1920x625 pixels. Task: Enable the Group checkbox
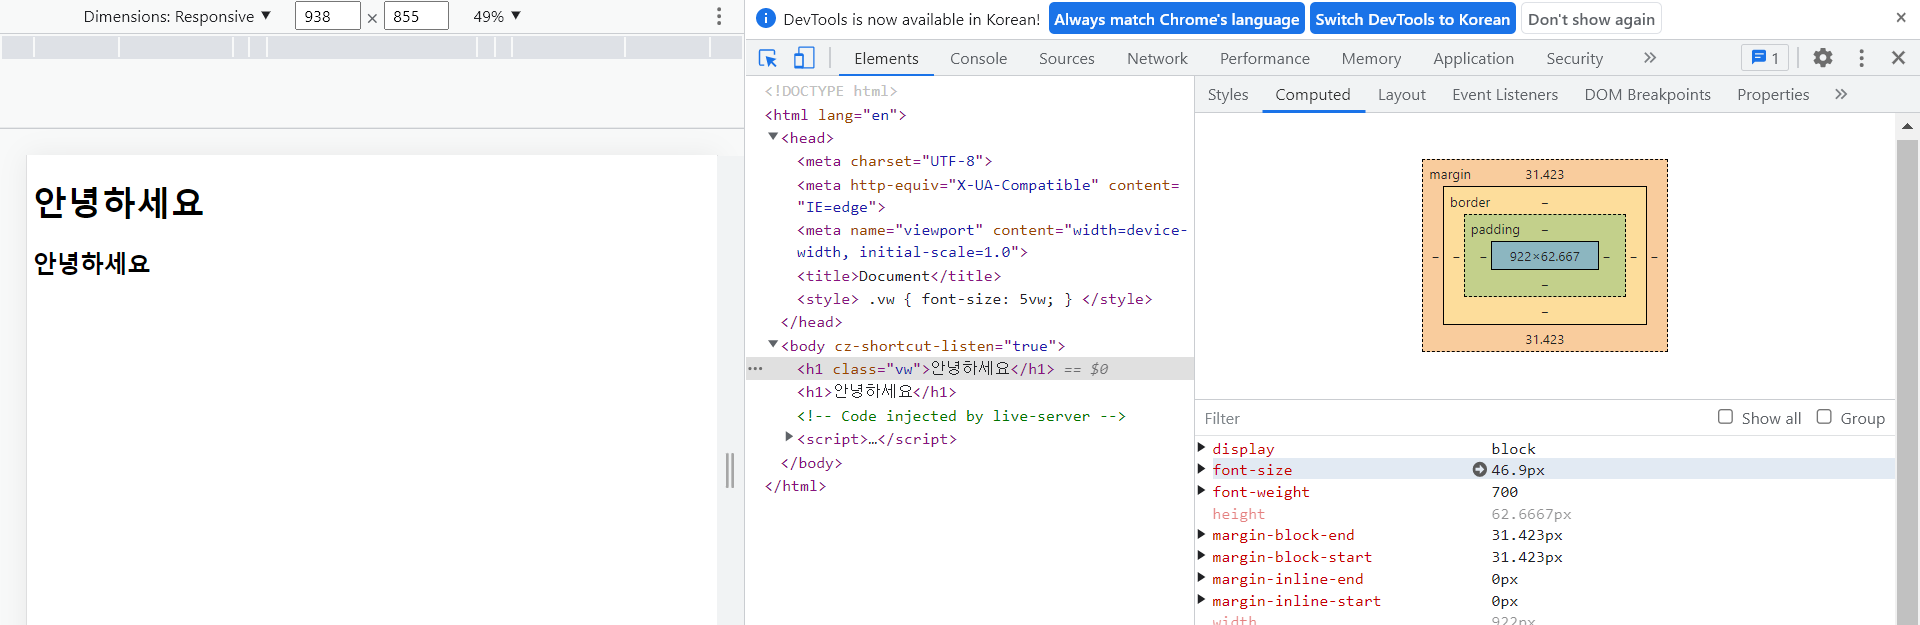[x=1824, y=417]
